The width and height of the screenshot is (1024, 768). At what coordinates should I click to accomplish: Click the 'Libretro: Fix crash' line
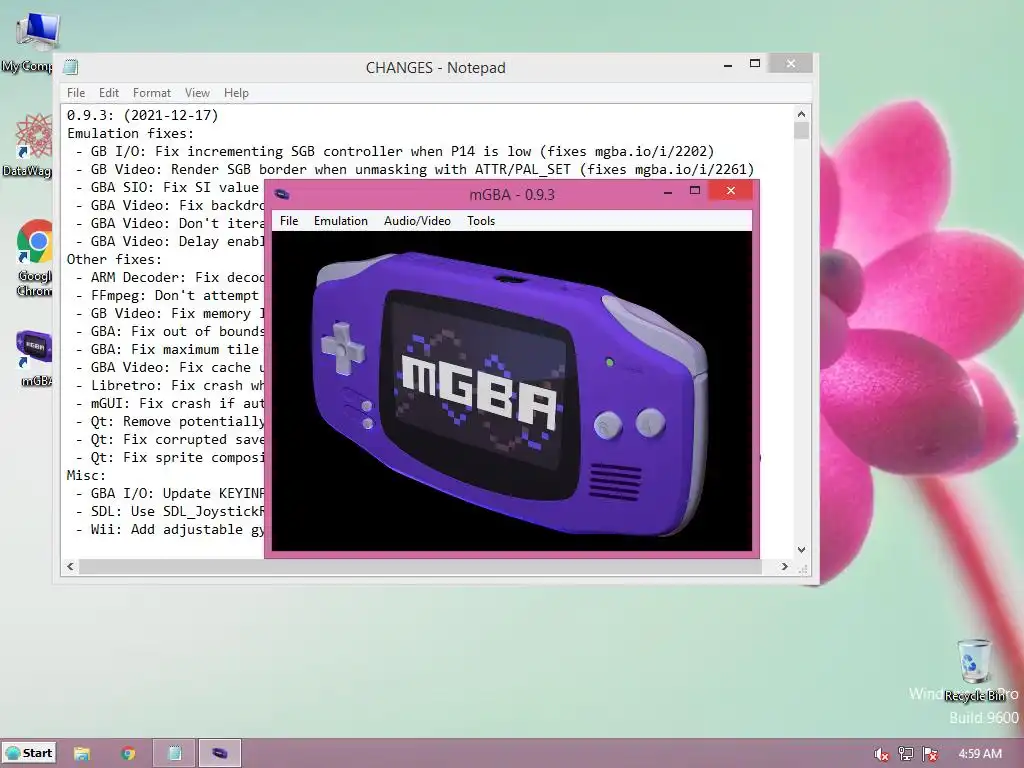[170, 385]
